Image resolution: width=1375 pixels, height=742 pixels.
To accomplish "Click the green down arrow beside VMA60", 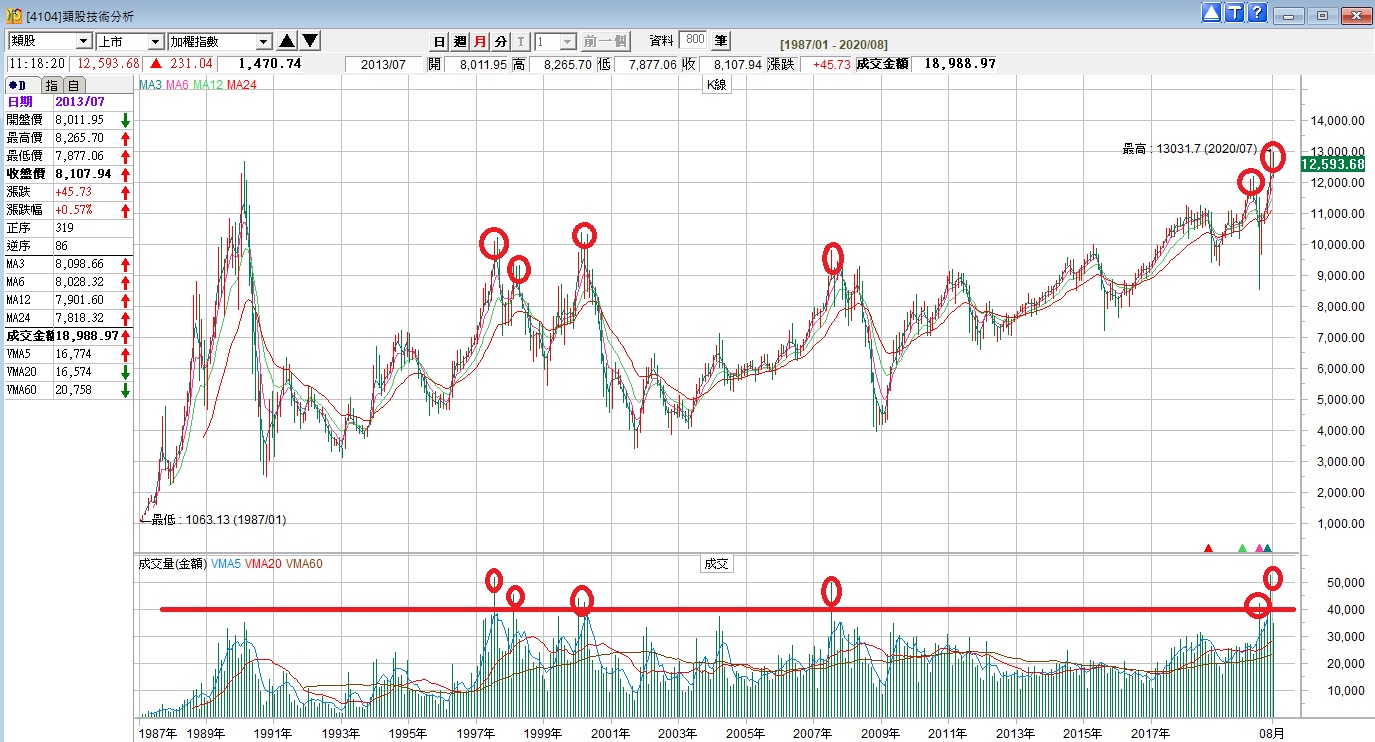I will point(125,390).
